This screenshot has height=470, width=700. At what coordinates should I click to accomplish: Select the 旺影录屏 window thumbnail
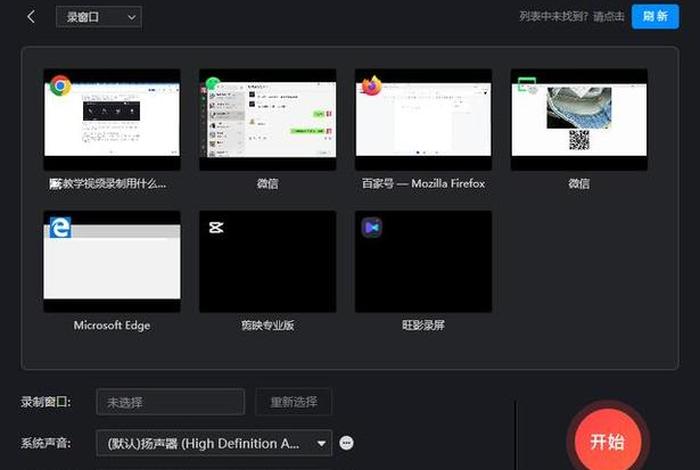point(423,261)
